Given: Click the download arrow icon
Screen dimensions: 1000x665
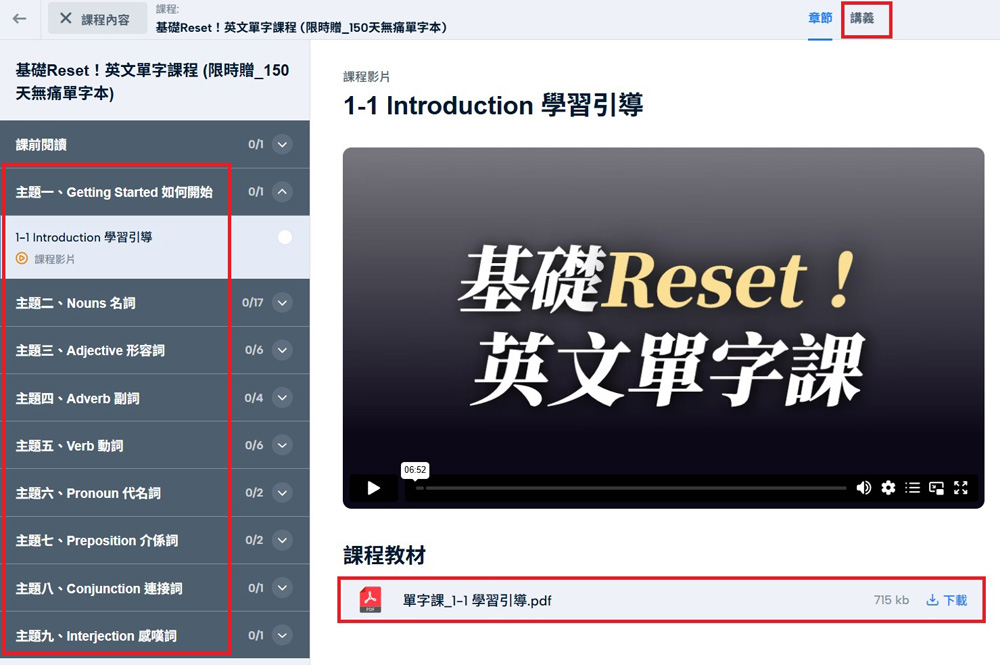Looking at the screenshot, I should click(932, 601).
